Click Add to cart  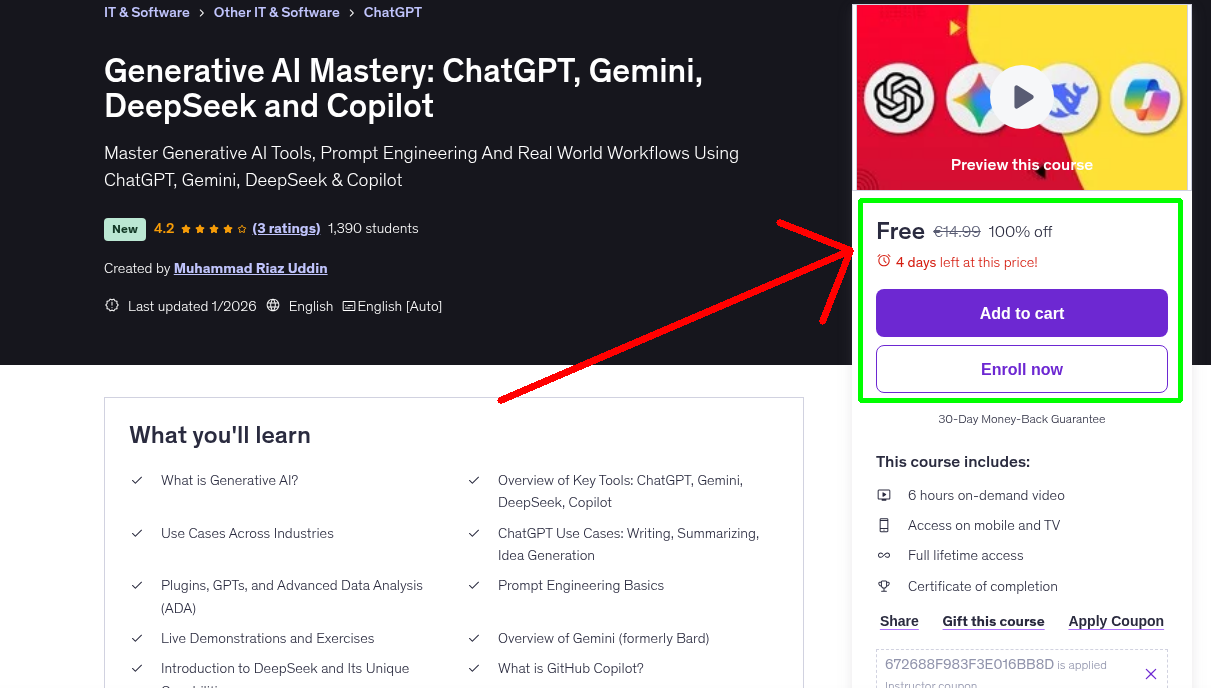[1021, 313]
